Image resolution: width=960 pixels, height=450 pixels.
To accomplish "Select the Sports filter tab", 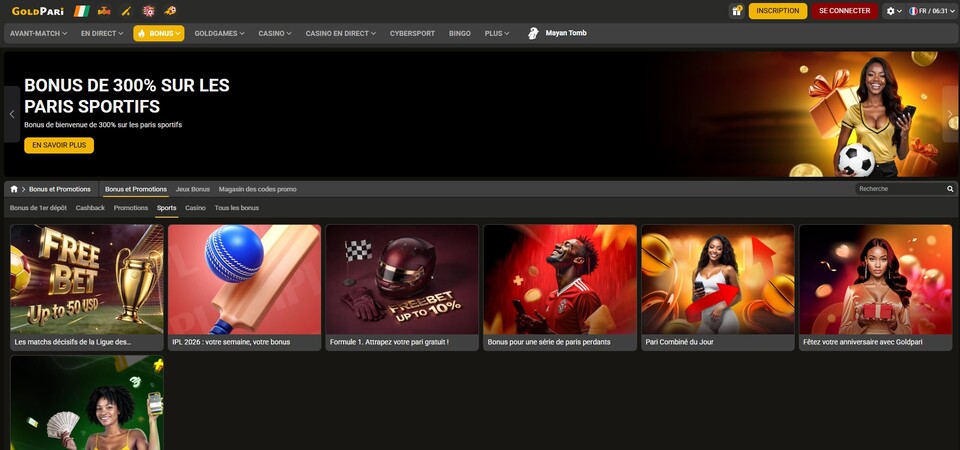I will point(167,208).
